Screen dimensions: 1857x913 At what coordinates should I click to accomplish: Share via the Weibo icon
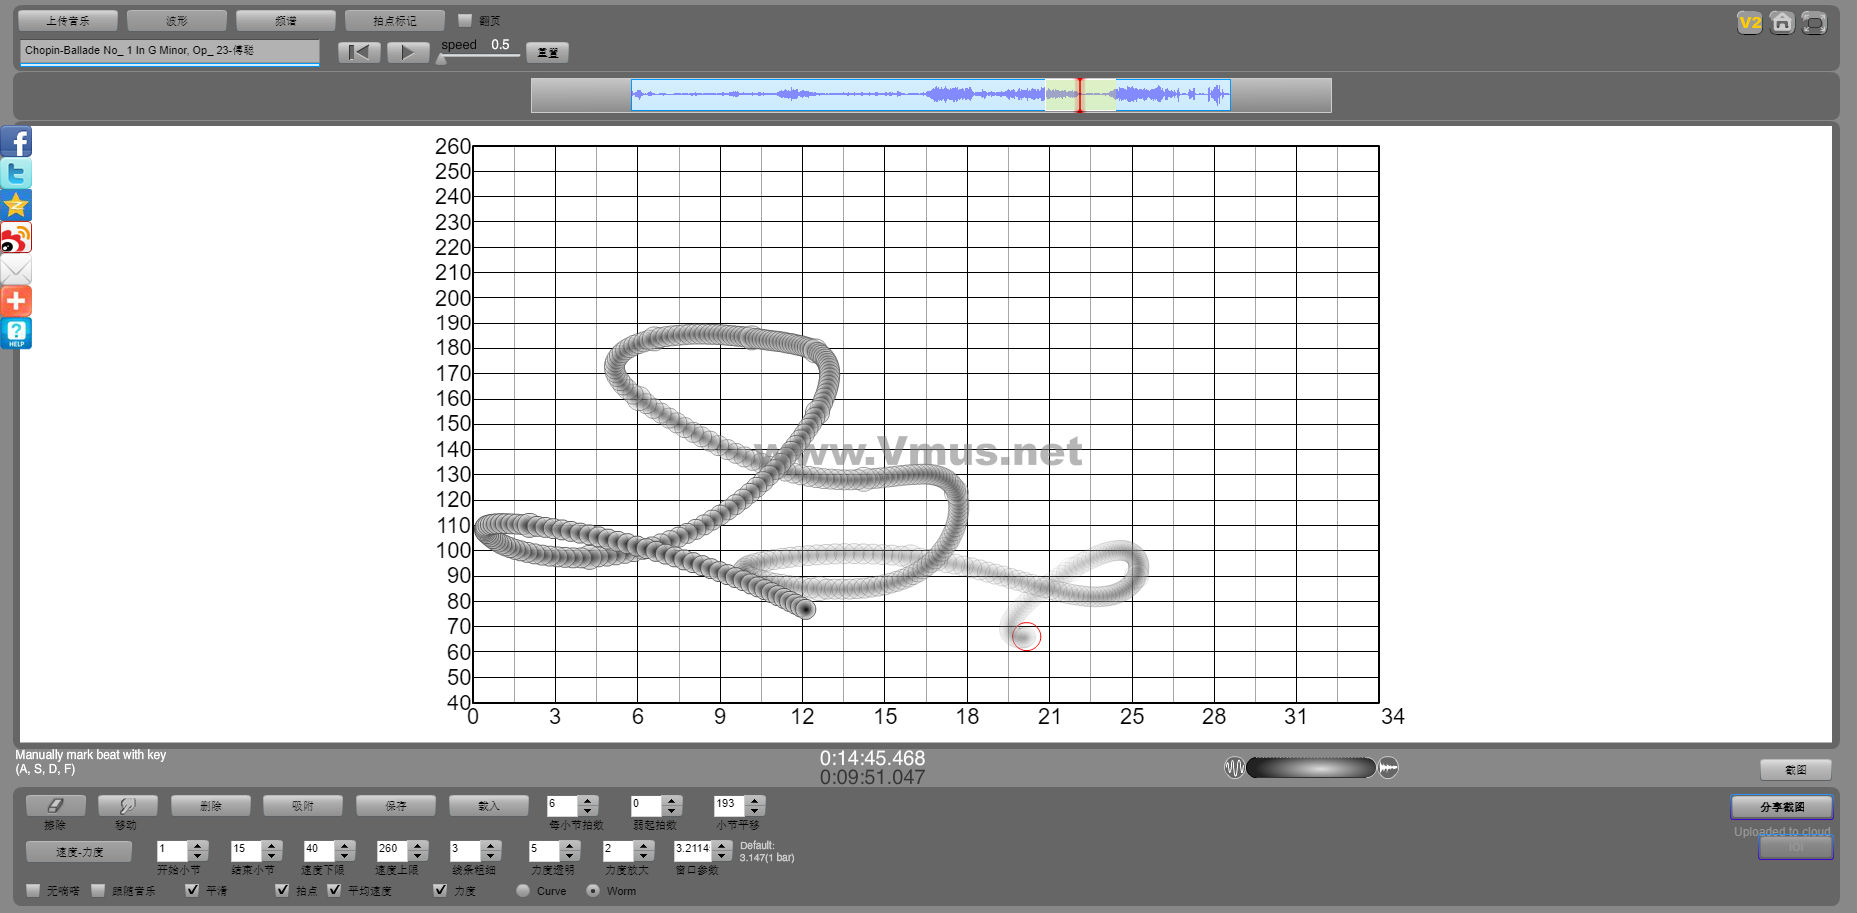click(16, 238)
